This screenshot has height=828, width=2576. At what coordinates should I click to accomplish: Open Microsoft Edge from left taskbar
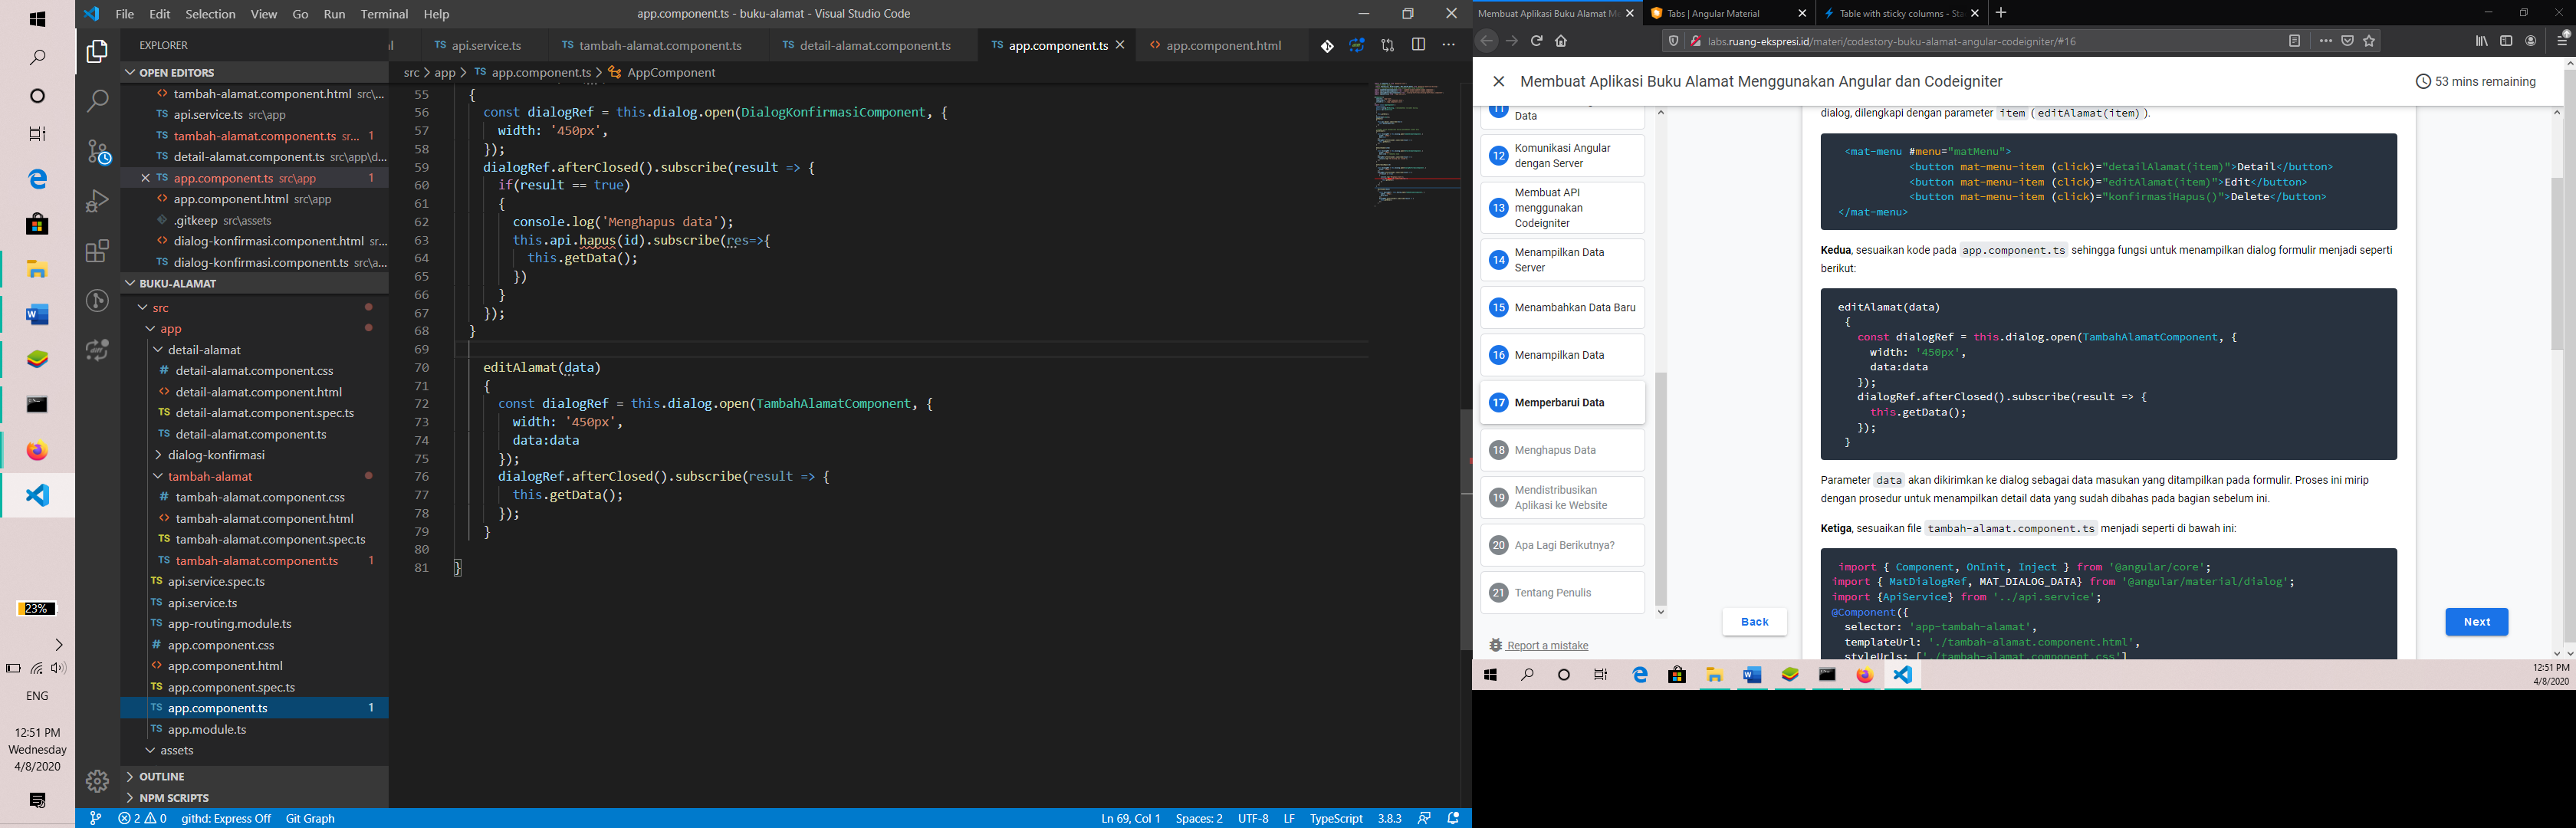pyautogui.click(x=37, y=179)
